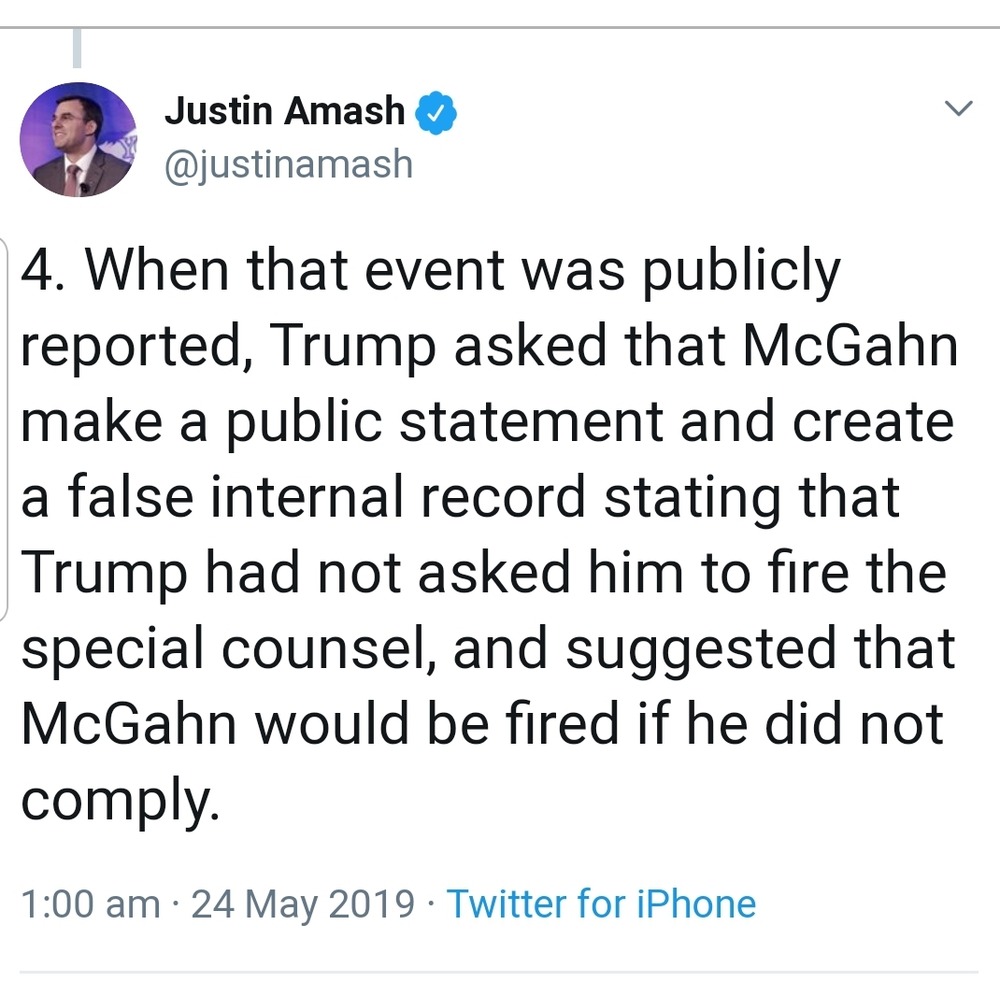
Task: Click the number 4. starting the tweet
Action: point(46,272)
